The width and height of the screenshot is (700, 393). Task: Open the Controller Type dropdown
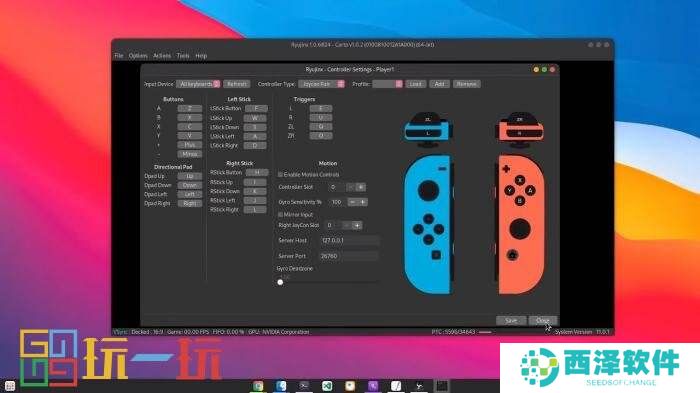[321, 84]
